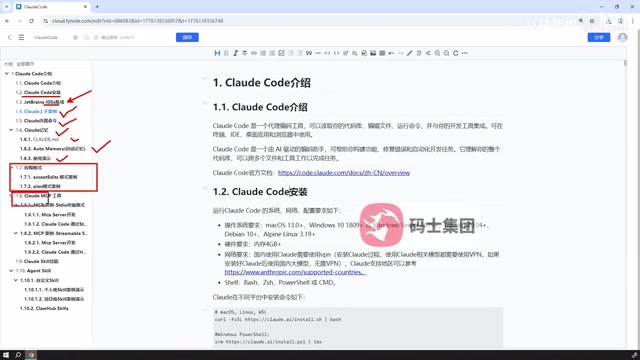Open the user avatar profile menu

(622, 37)
